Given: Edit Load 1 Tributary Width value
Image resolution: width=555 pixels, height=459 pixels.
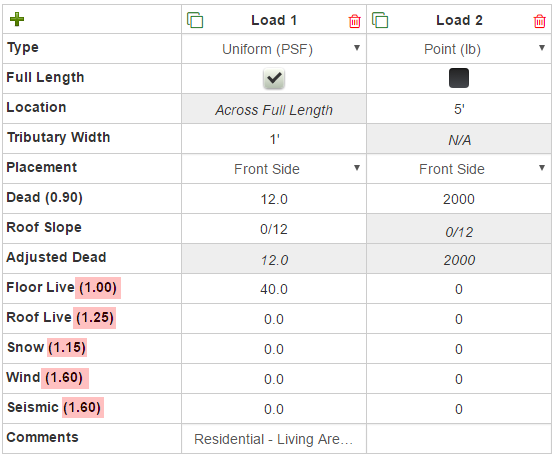Looking at the screenshot, I should pyautogui.click(x=274, y=139).
